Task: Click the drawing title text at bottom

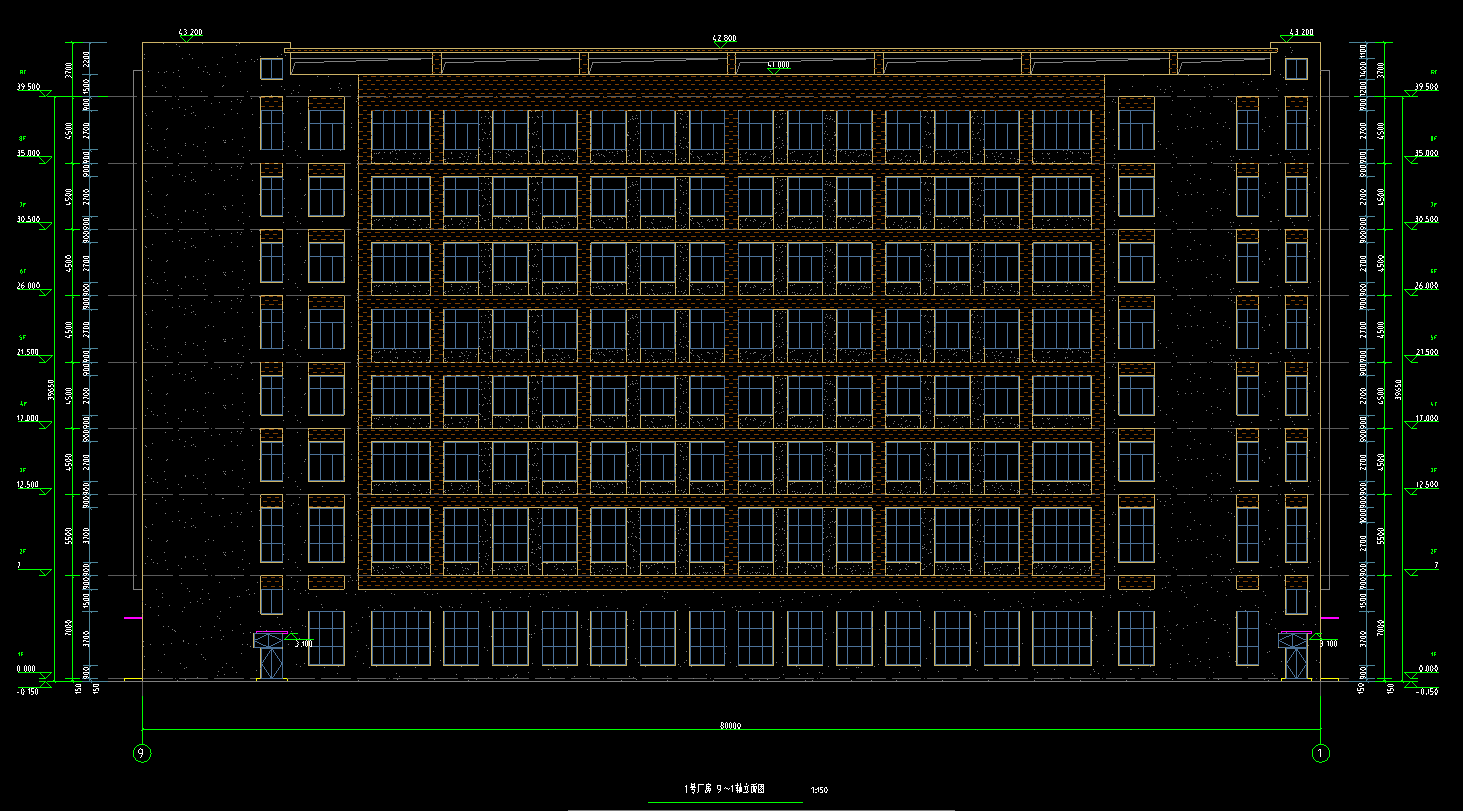Action: click(x=725, y=789)
